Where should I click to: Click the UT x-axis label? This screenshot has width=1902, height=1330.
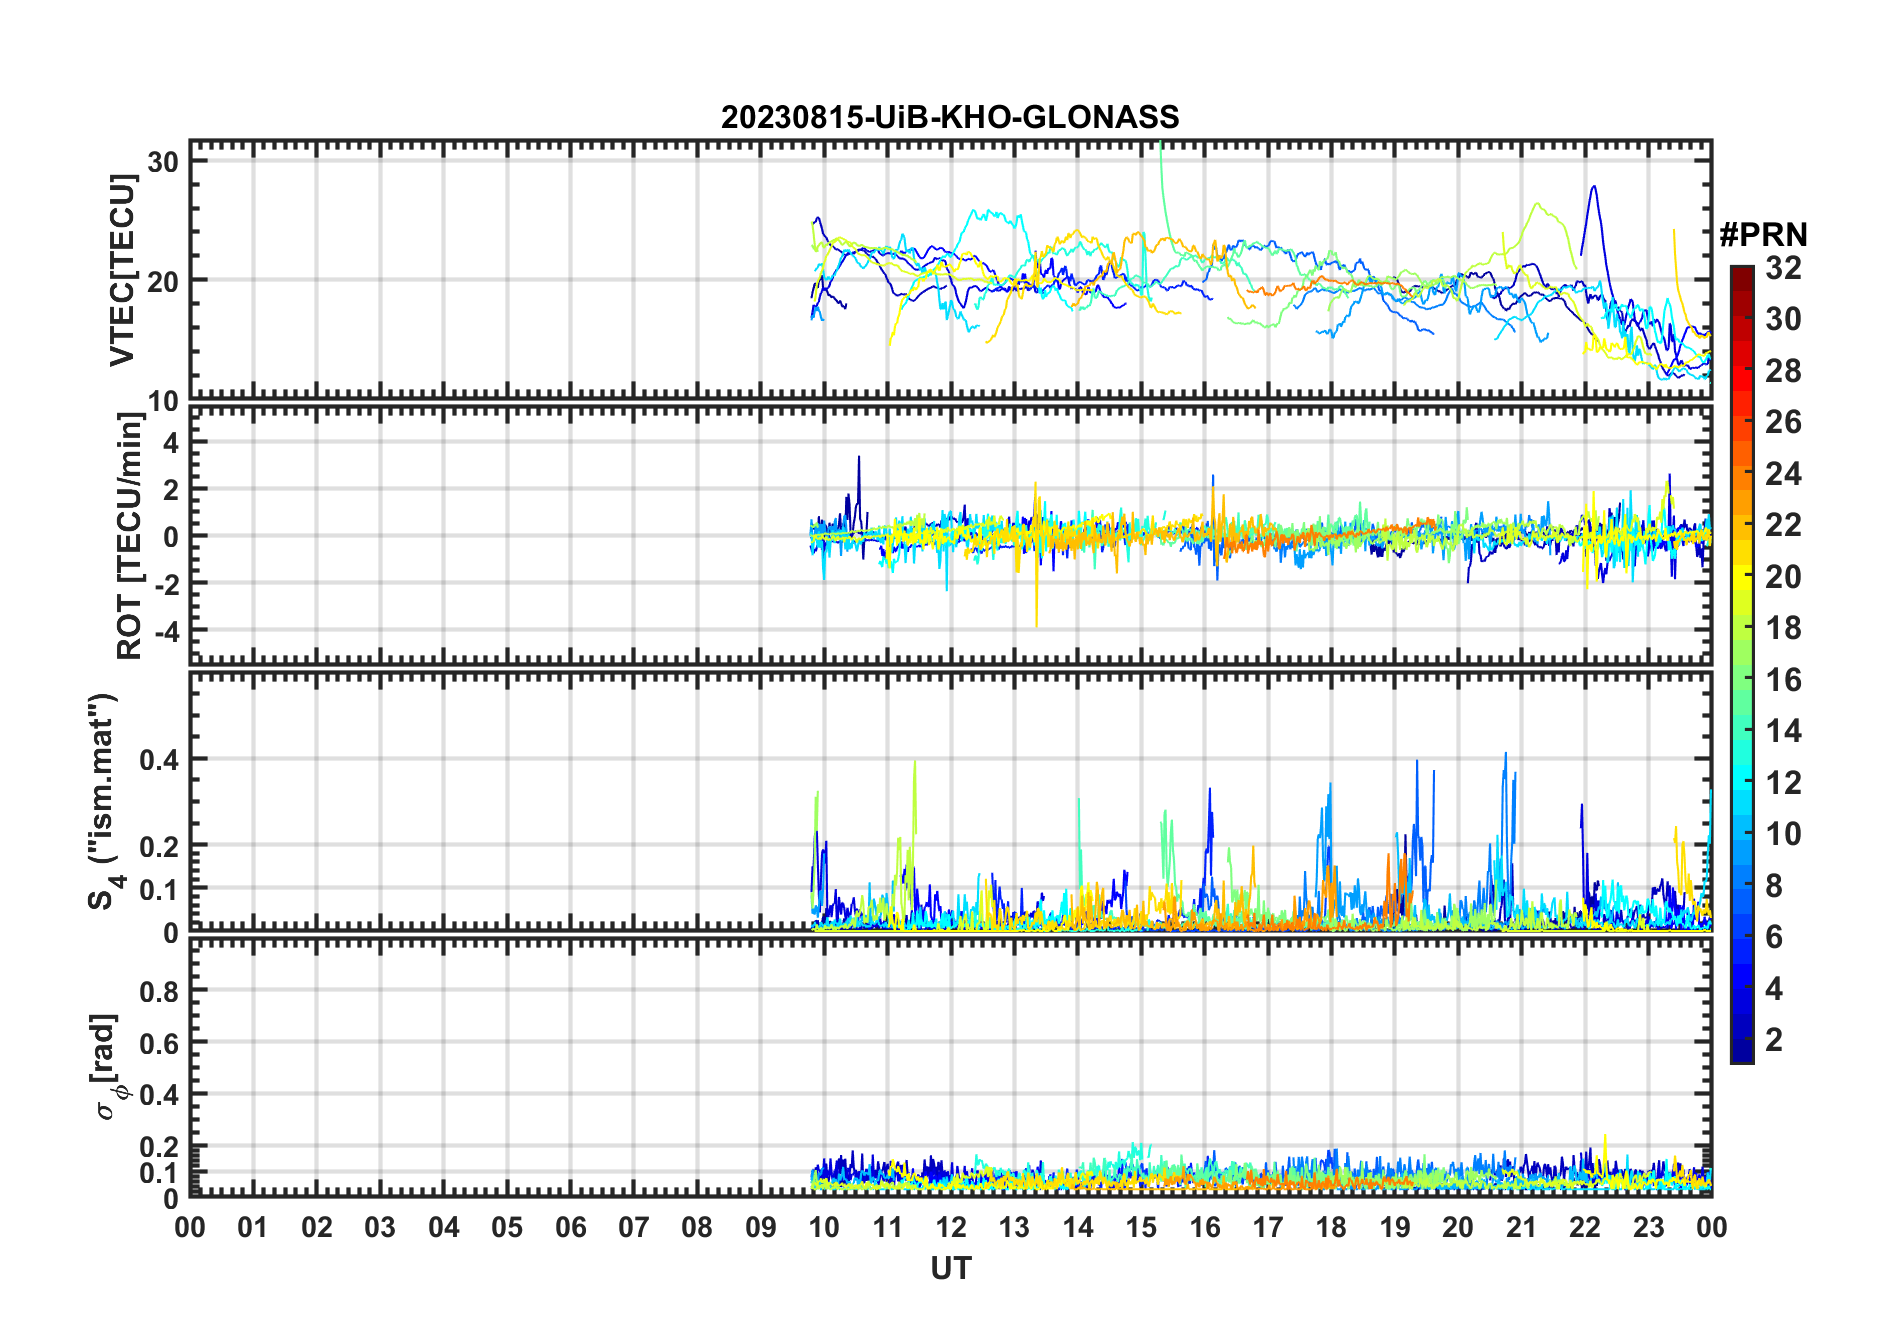click(x=950, y=1269)
